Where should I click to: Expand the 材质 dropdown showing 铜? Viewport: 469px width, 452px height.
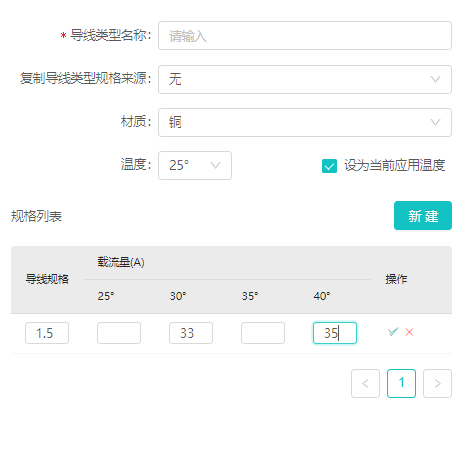click(305, 122)
